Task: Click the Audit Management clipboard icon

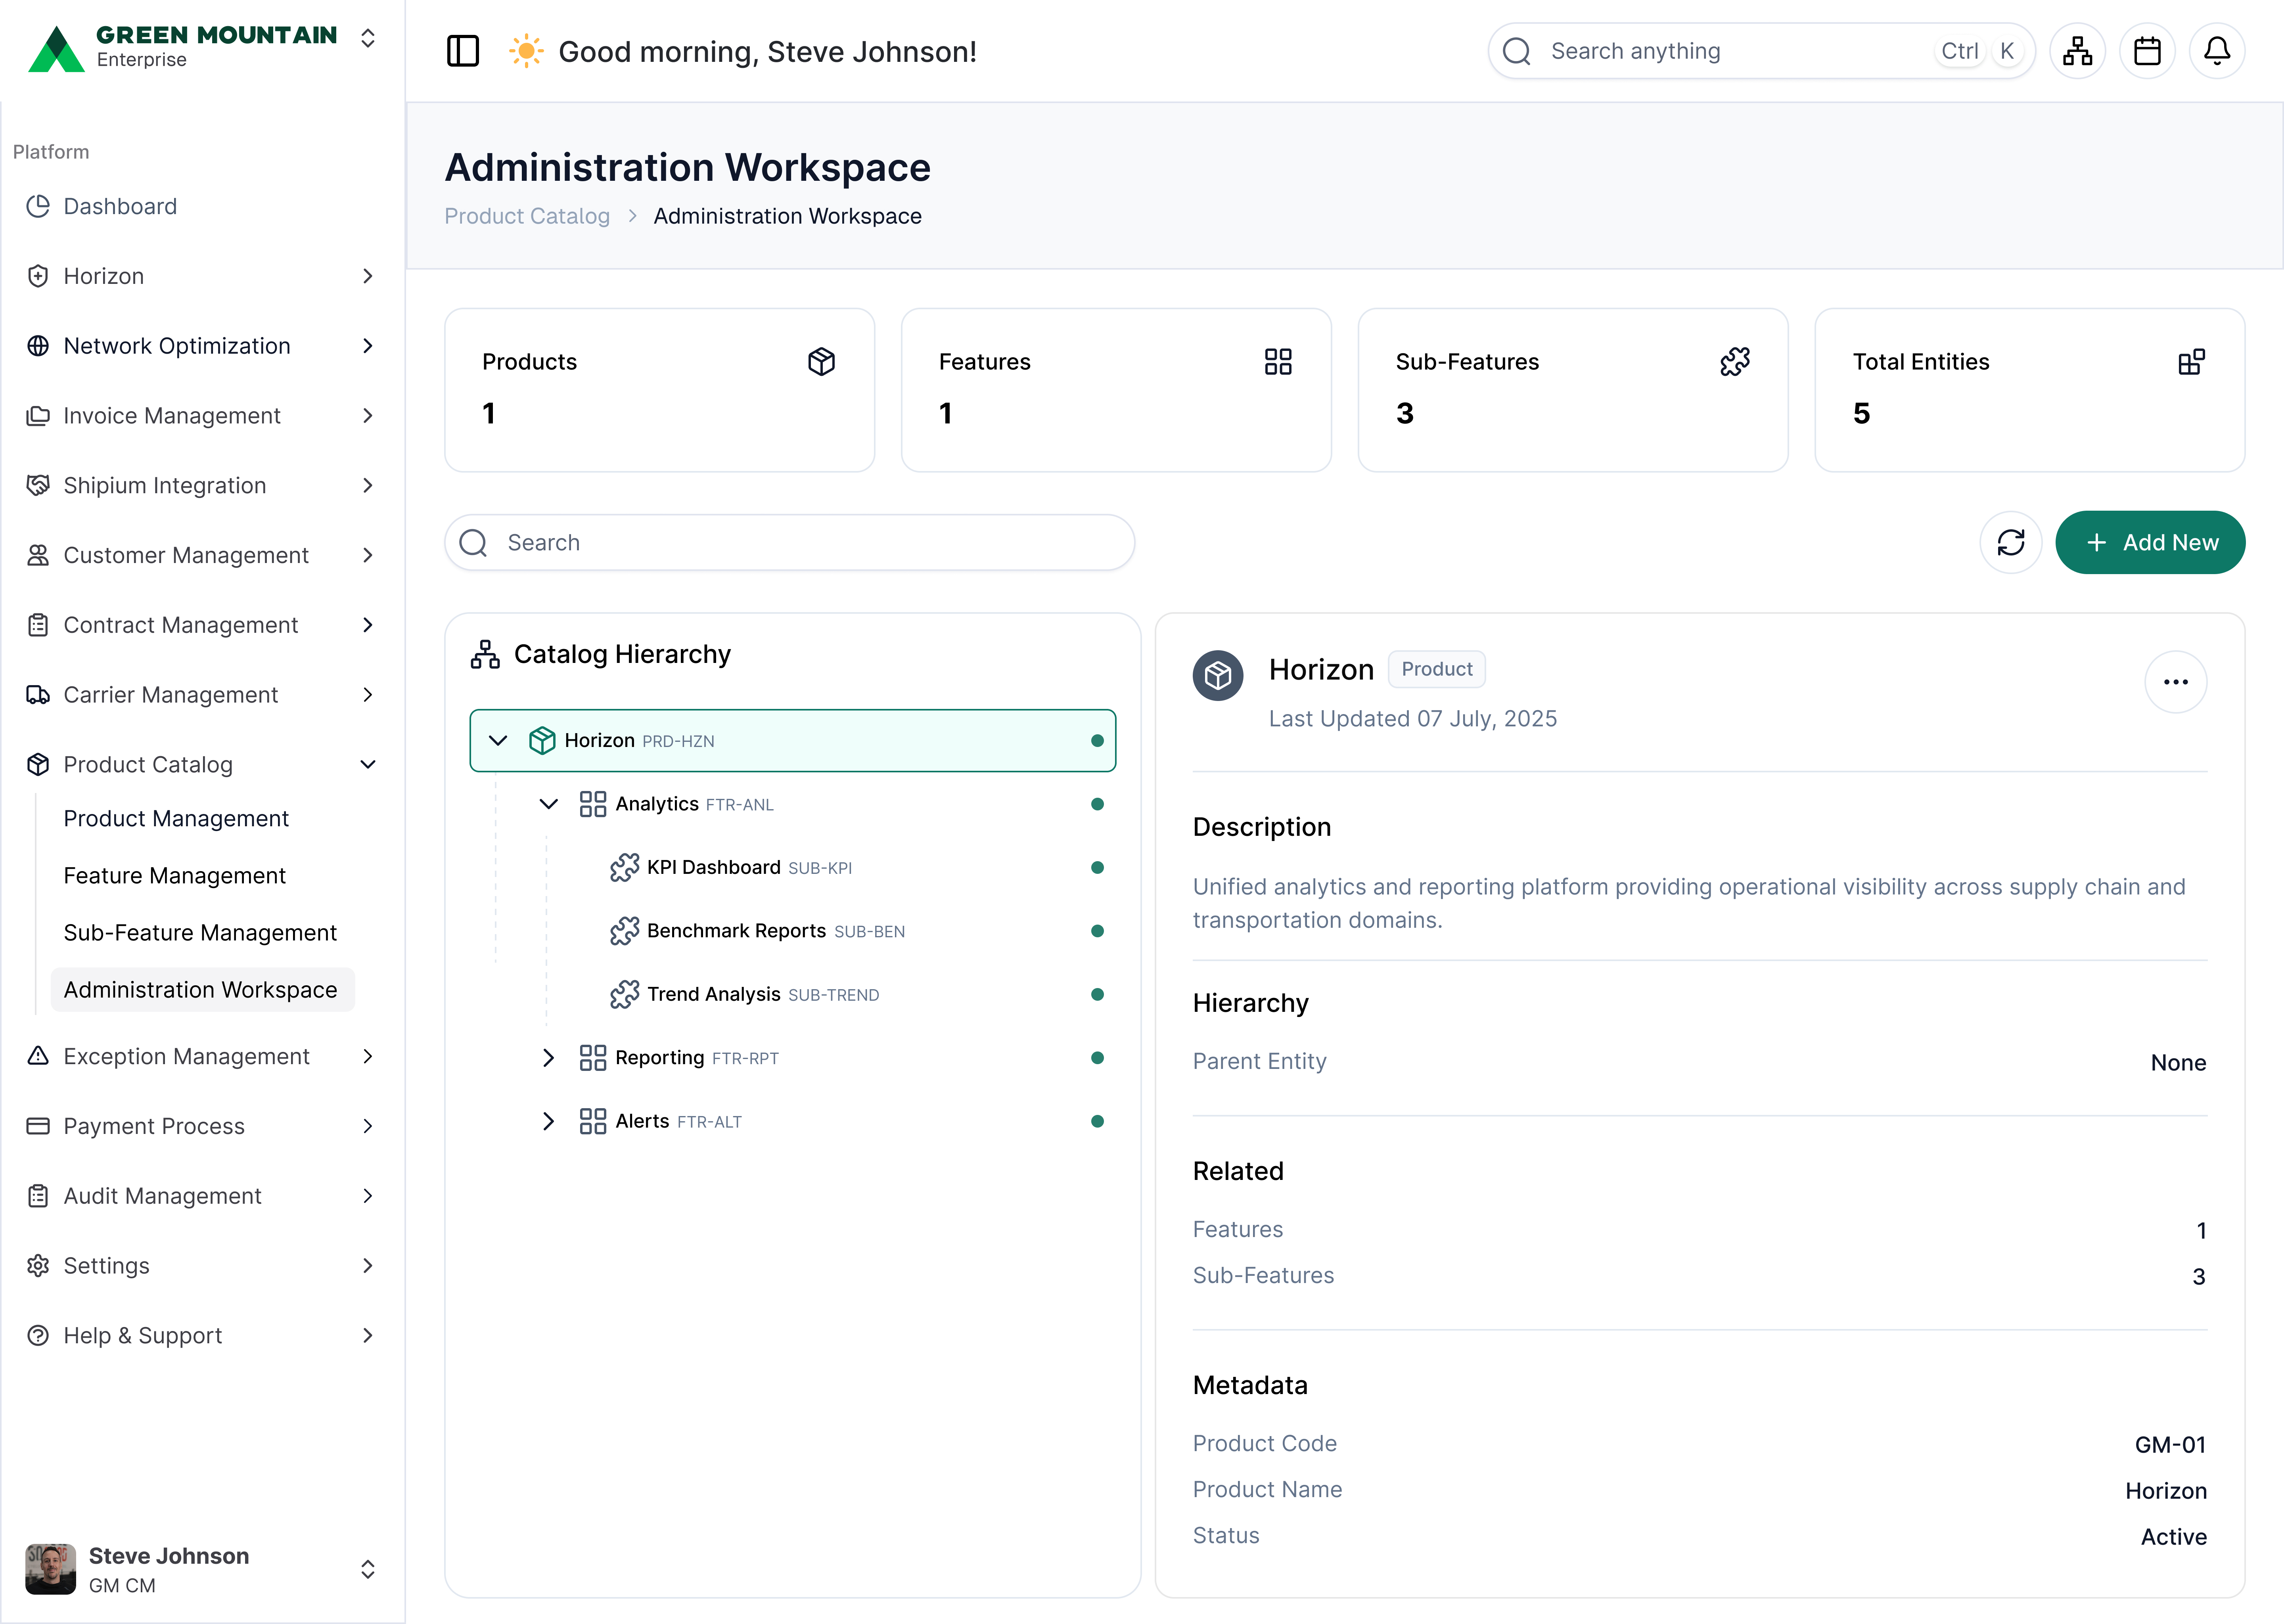Action: pos(38,1196)
